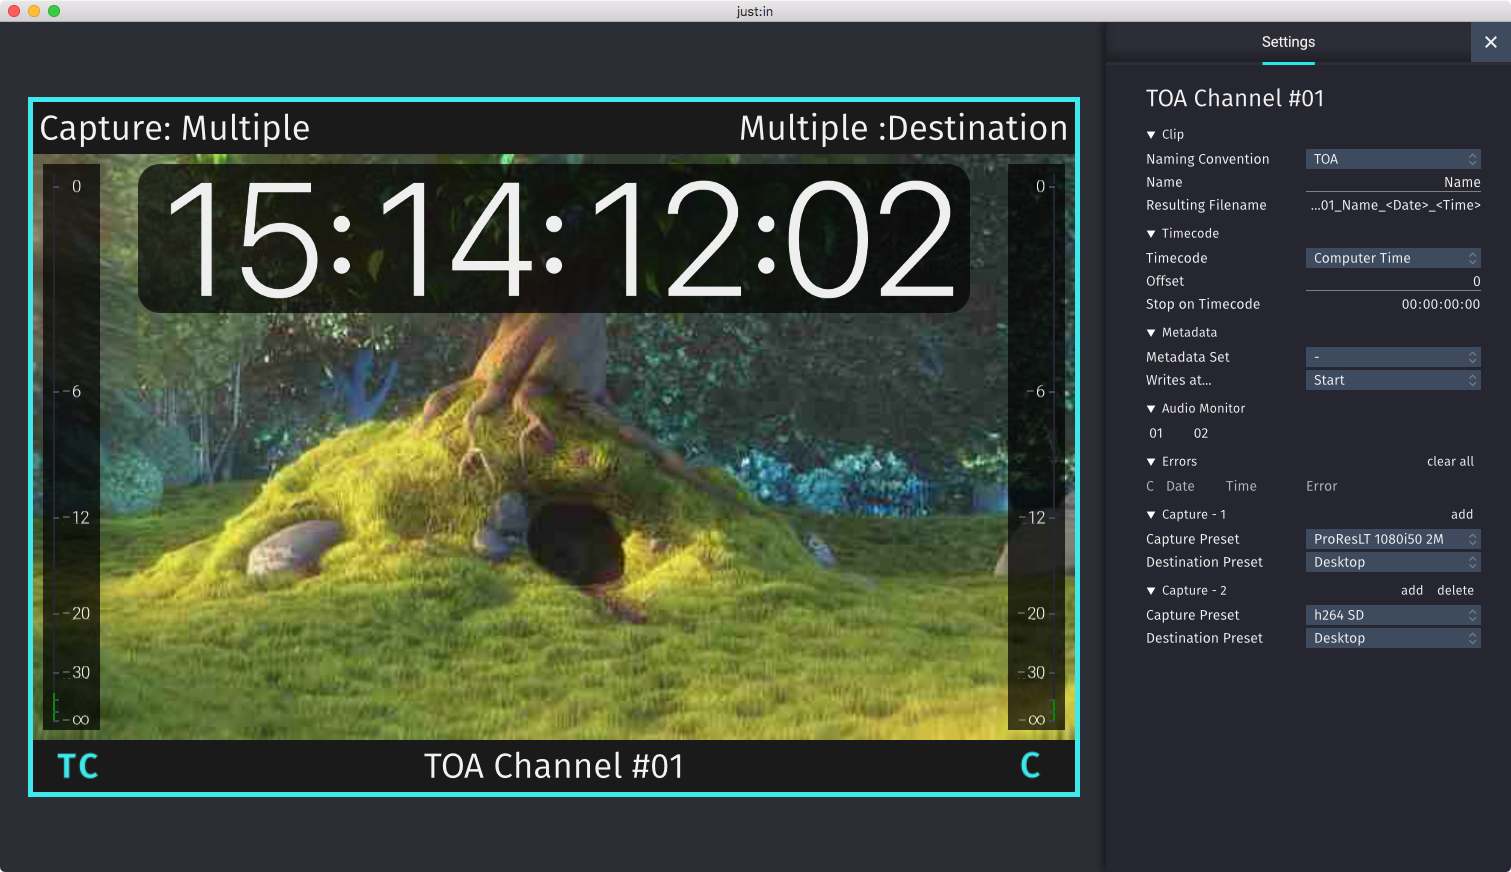
Task: Click the Date column header in Errors
Action: tap(1180, 486)
